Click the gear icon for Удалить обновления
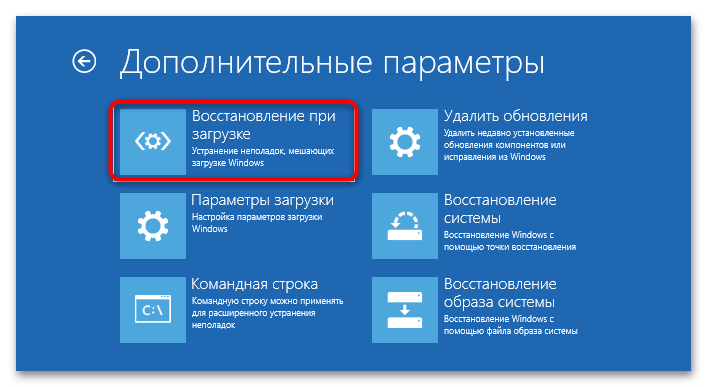This screenshot has height=387, width=707. pyautogui.click(x=404, y=142)
